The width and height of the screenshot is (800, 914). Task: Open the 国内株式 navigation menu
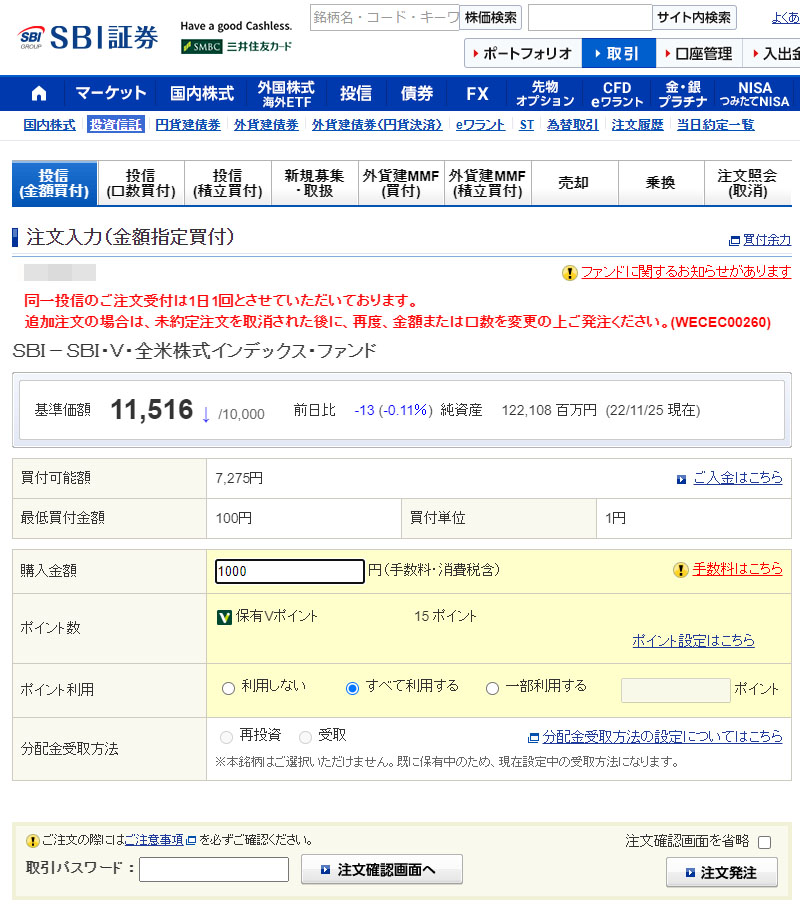201,94
